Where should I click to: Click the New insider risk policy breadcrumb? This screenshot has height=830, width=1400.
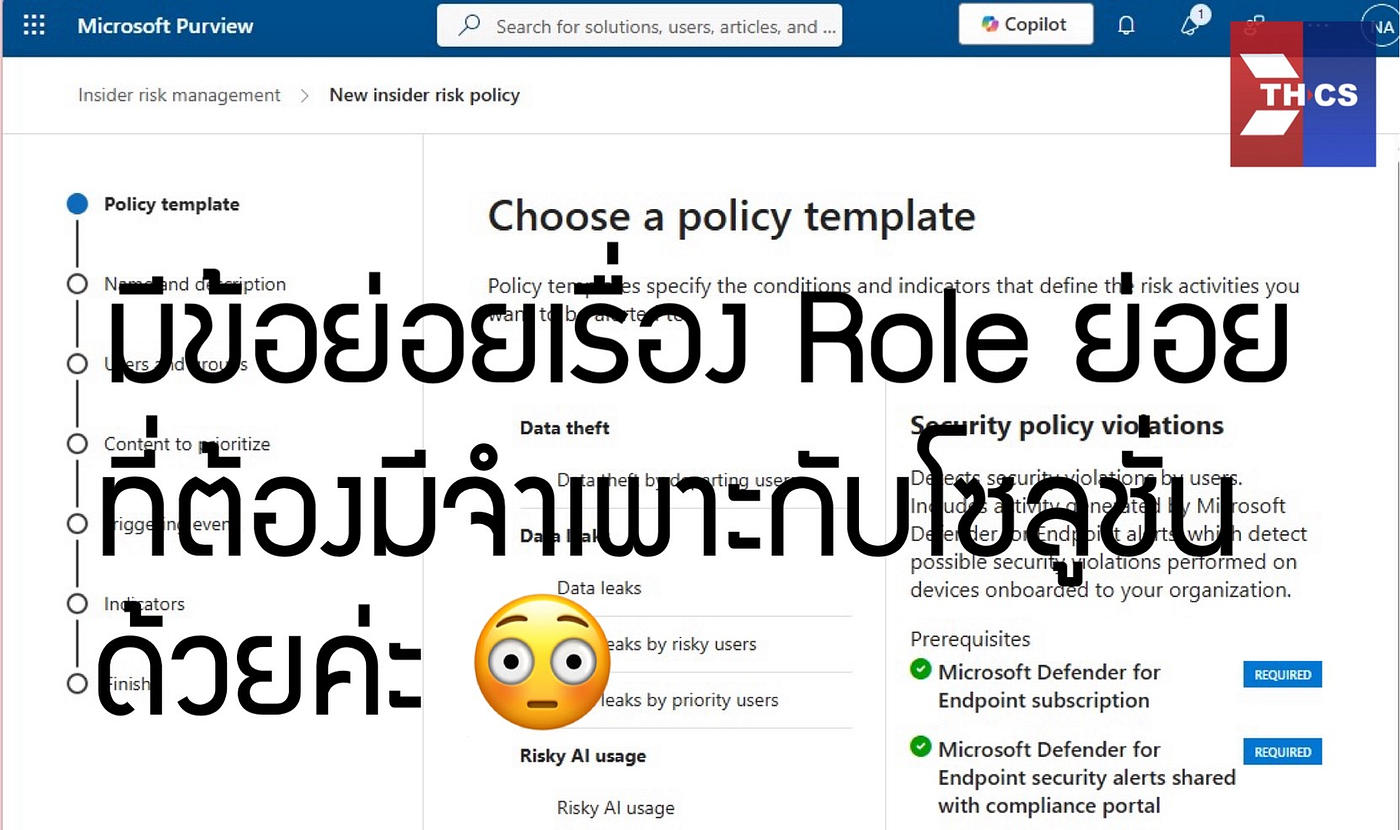(425, 95)
